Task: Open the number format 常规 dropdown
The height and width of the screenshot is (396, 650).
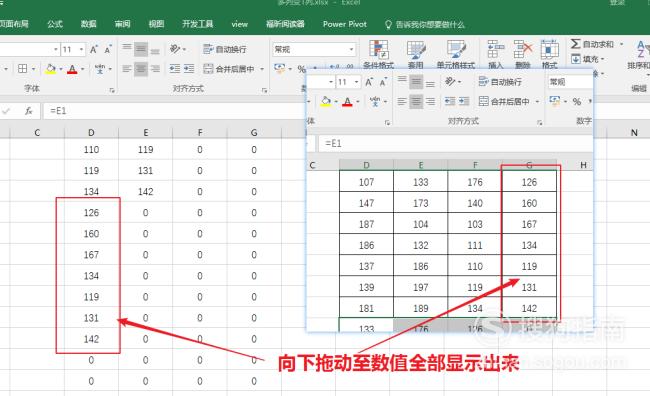Action: (x=351, y=49)
